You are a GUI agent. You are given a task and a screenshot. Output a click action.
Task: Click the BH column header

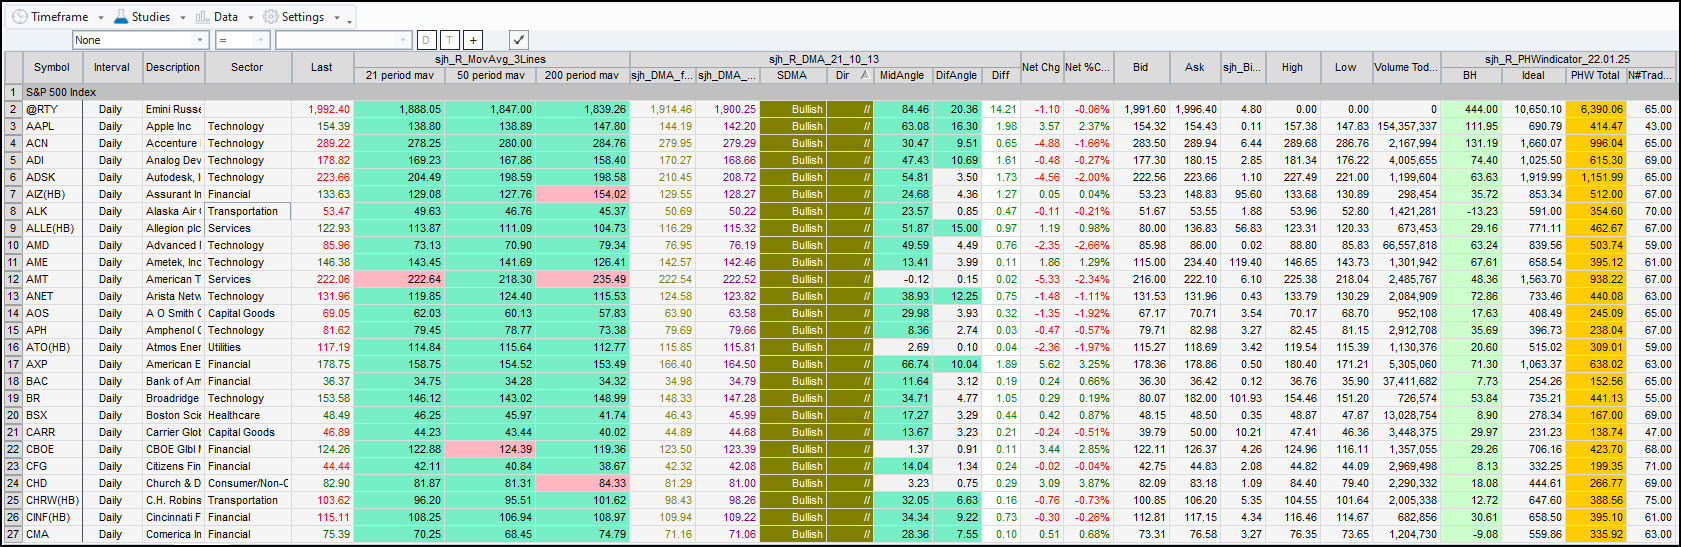[1470, 75]
